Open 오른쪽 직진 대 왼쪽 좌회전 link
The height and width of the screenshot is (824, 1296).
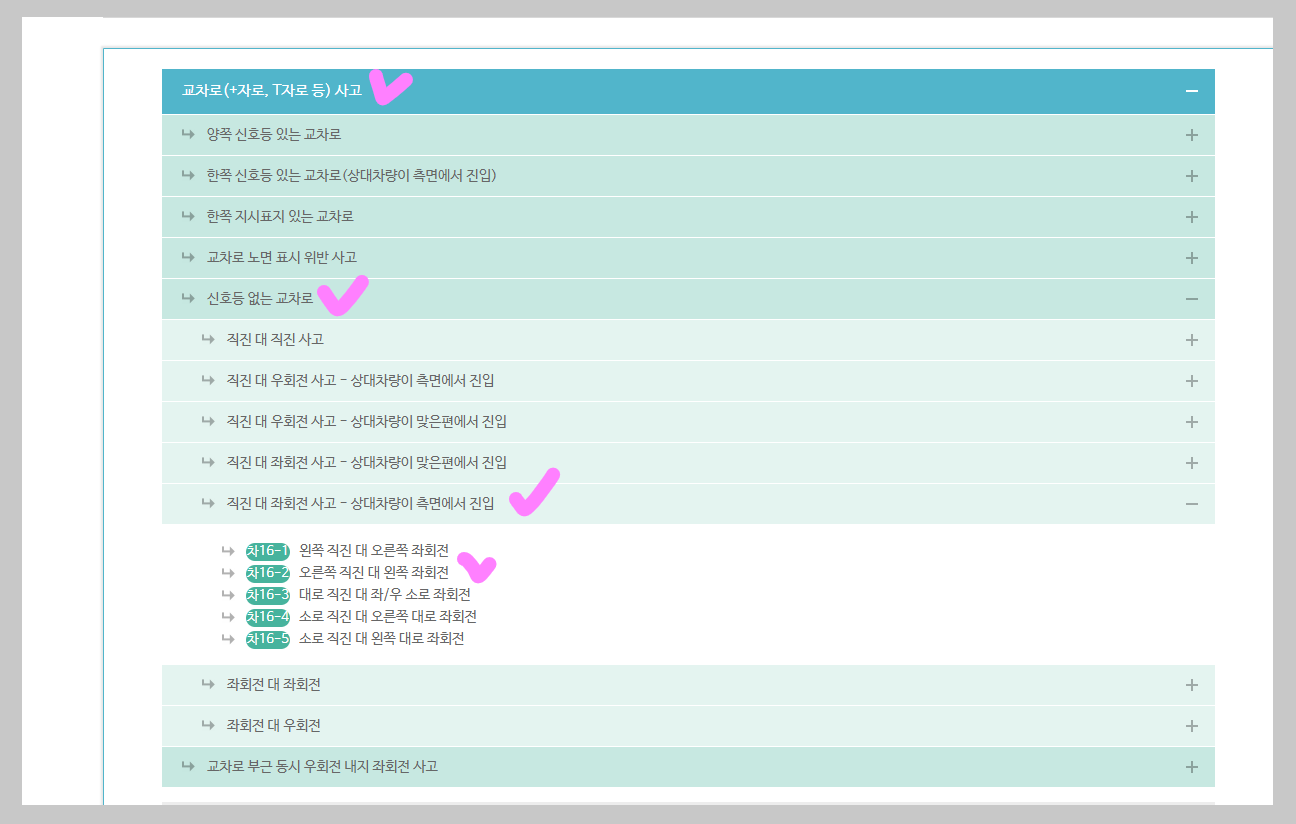tap(374, 573)
